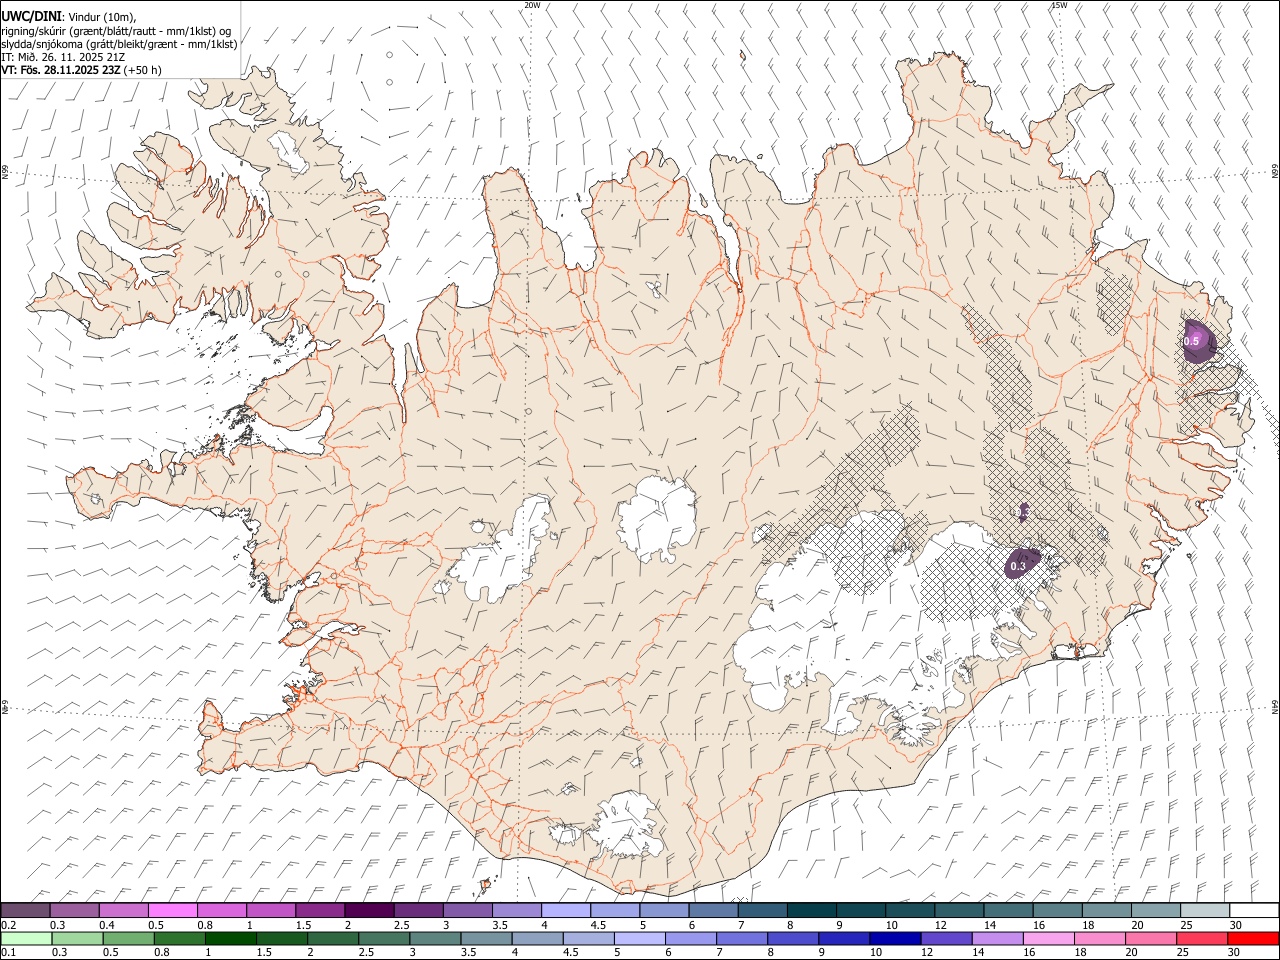Click the '(+50 h)' forecast offset text
This screenshot has height=960, width=1280.
click(143, 70)
